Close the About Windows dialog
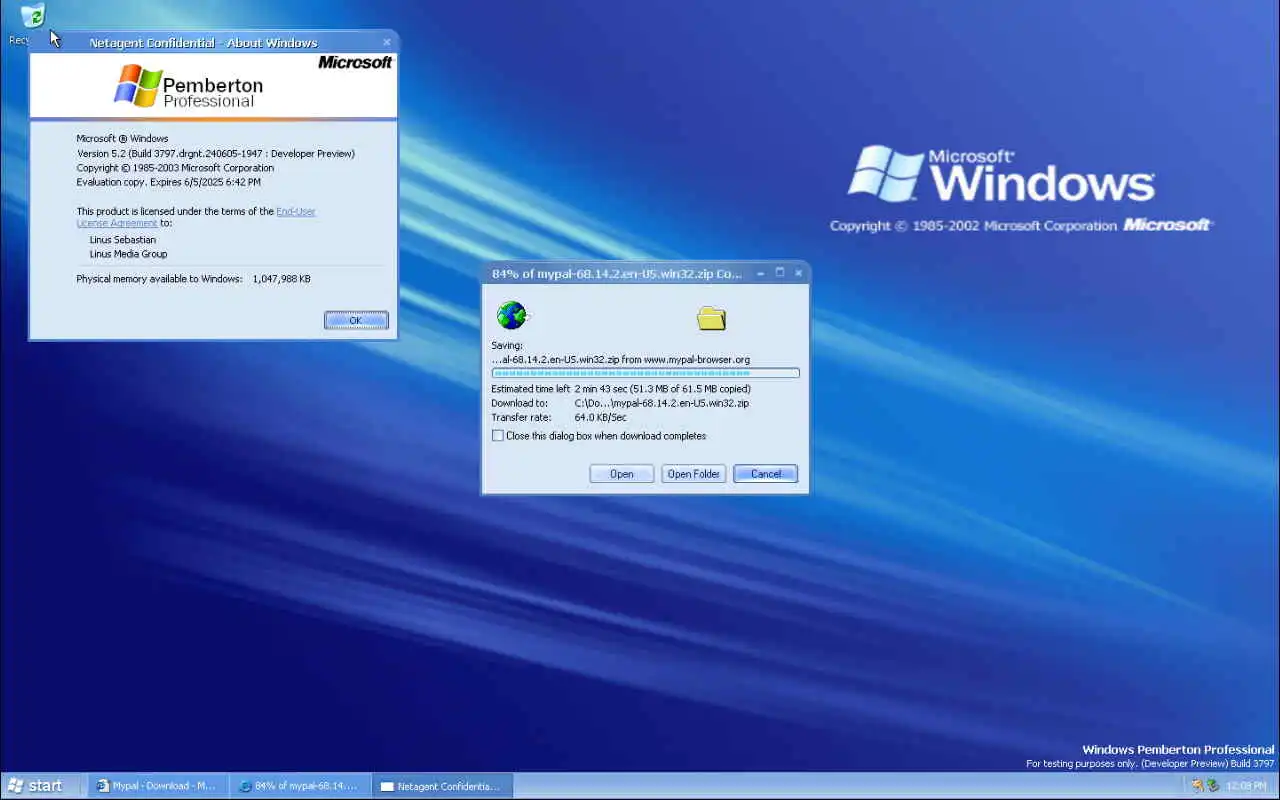Screen dimensions: 1280x800 [x=387, y=43]
